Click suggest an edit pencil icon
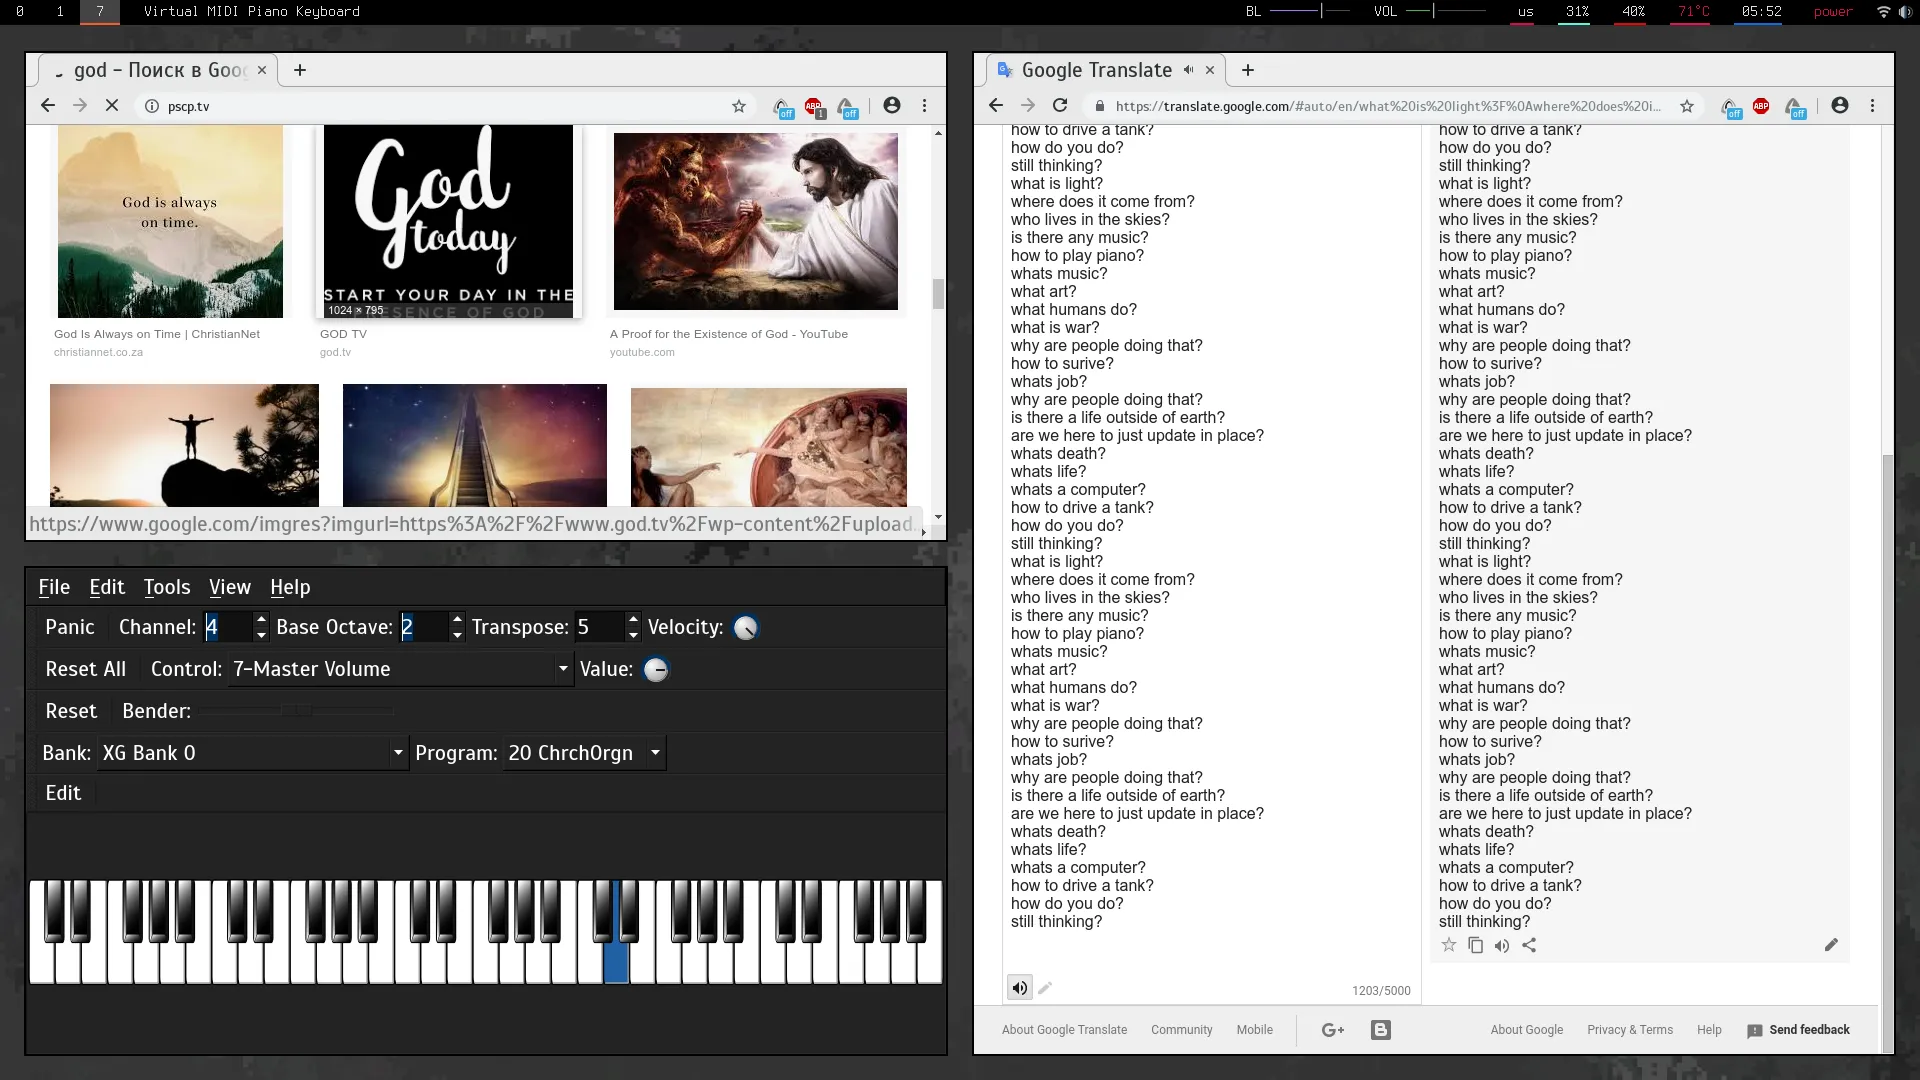Screen dimensions: 1920x1080 [x=1831, y=945]
